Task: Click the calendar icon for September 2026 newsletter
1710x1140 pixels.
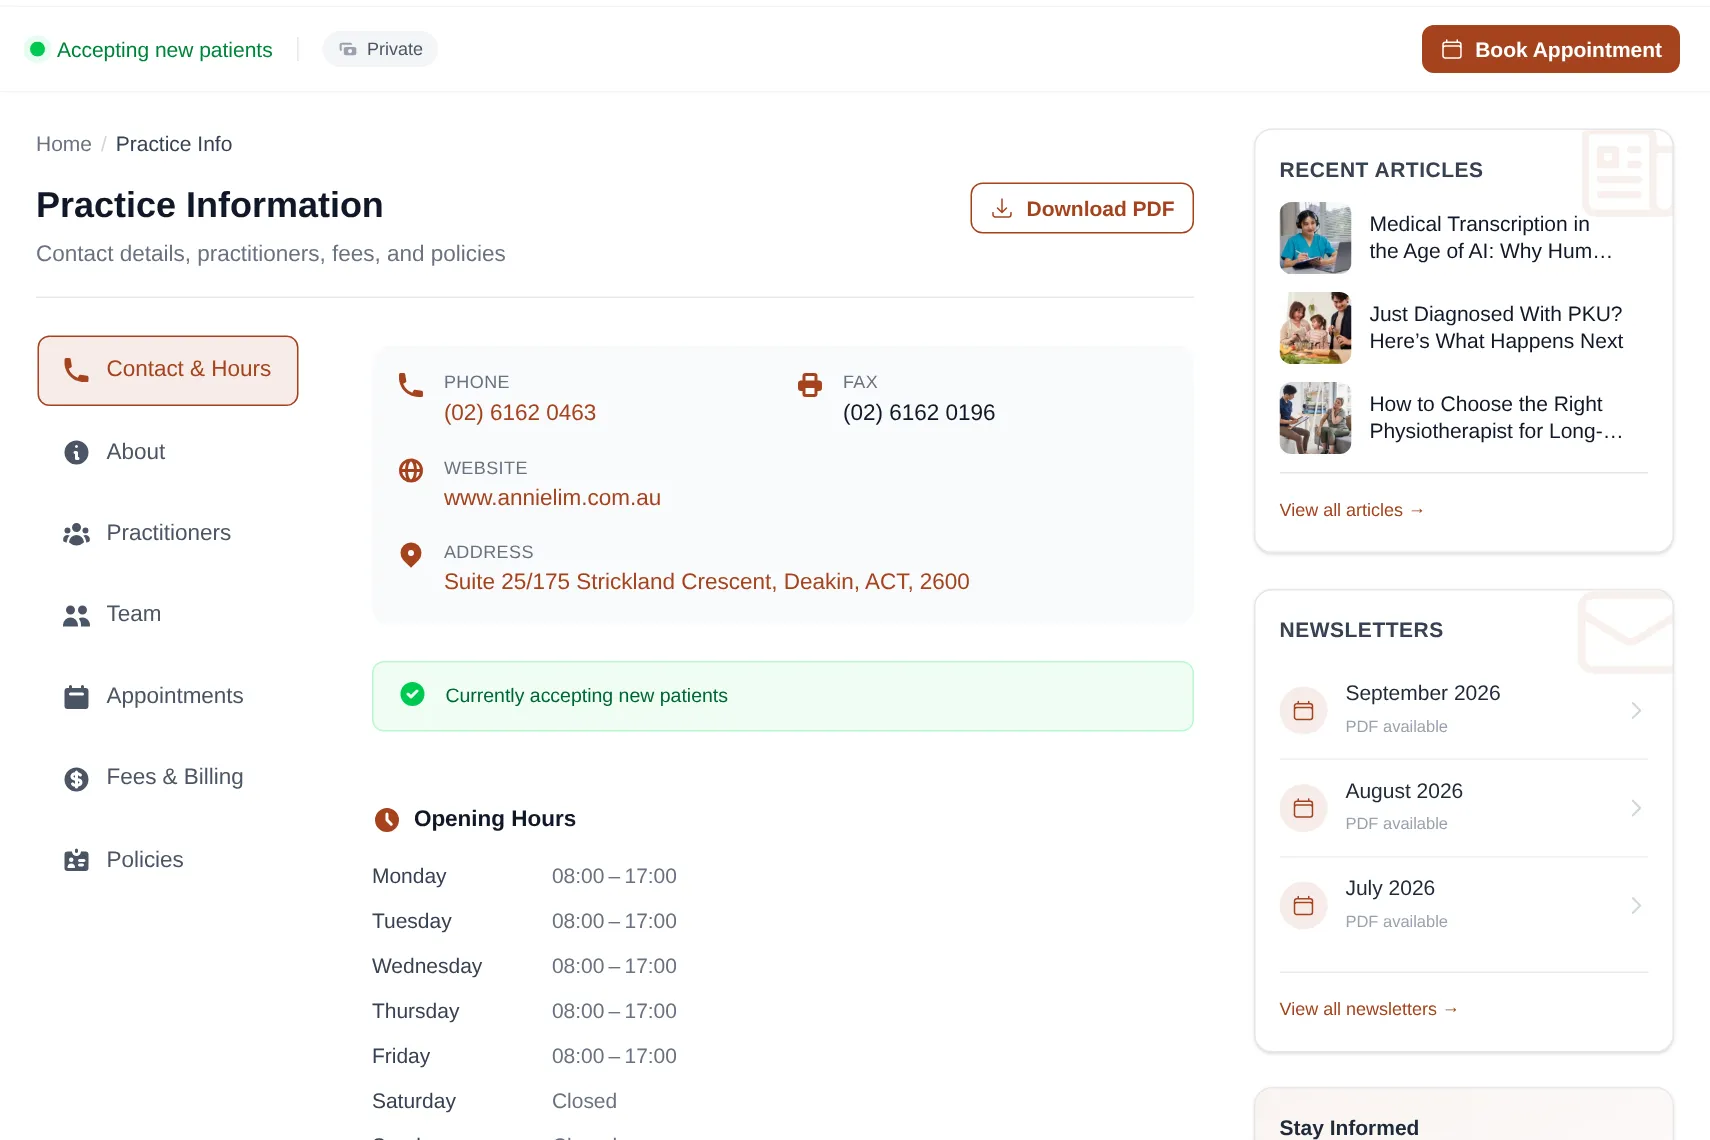Action: (1303, 710)
